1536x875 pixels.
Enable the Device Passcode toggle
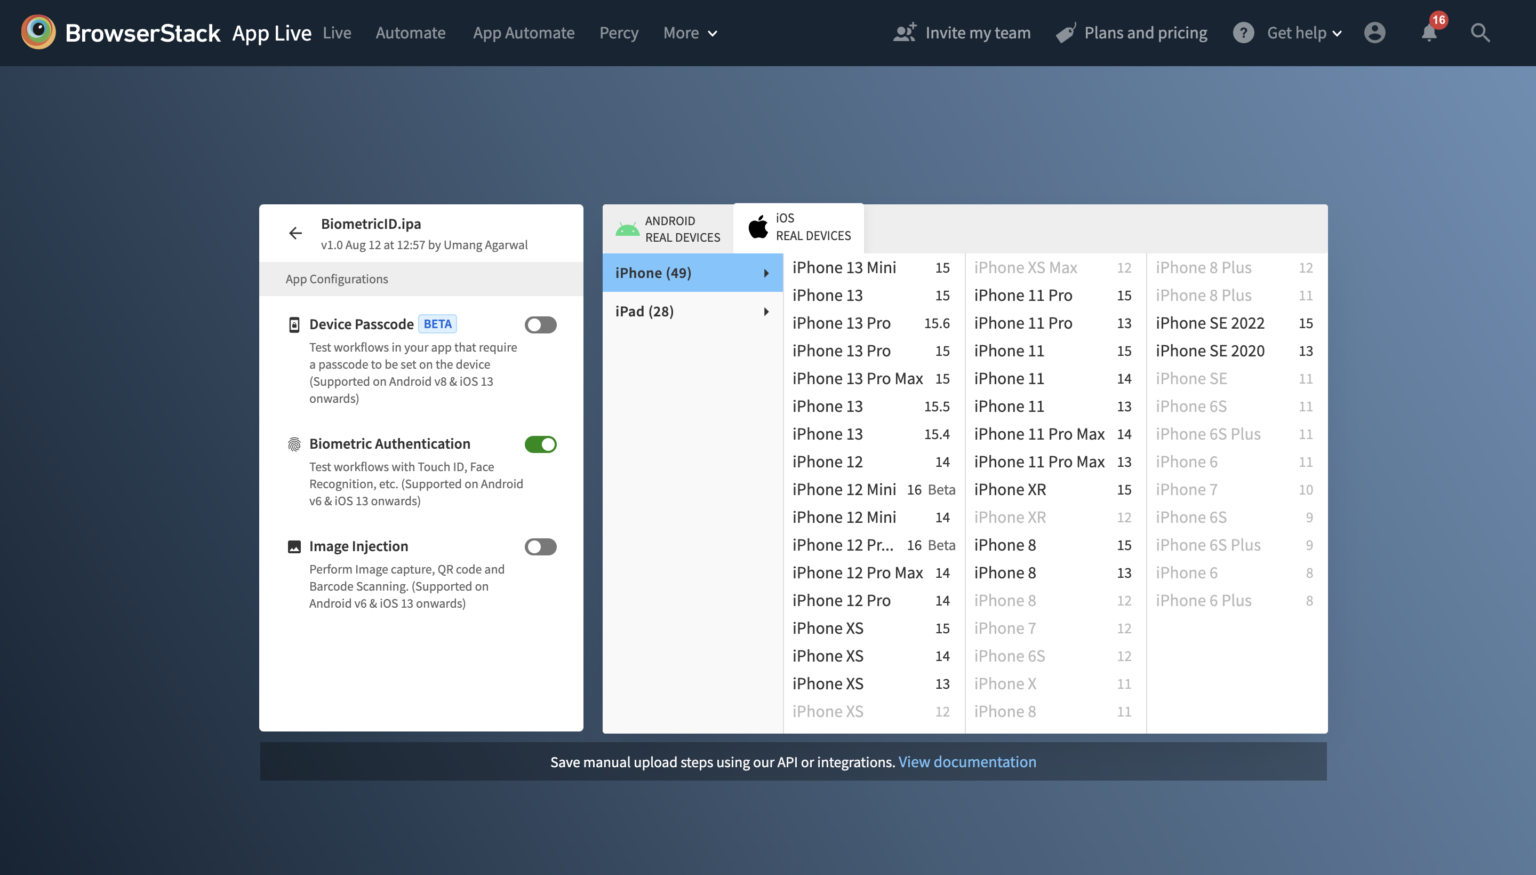click(x=540, y=325)
